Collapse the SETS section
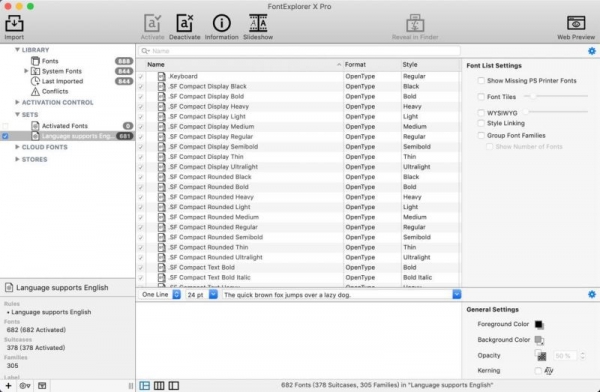This screenshot has width=600, height=392. coord(17,114)
